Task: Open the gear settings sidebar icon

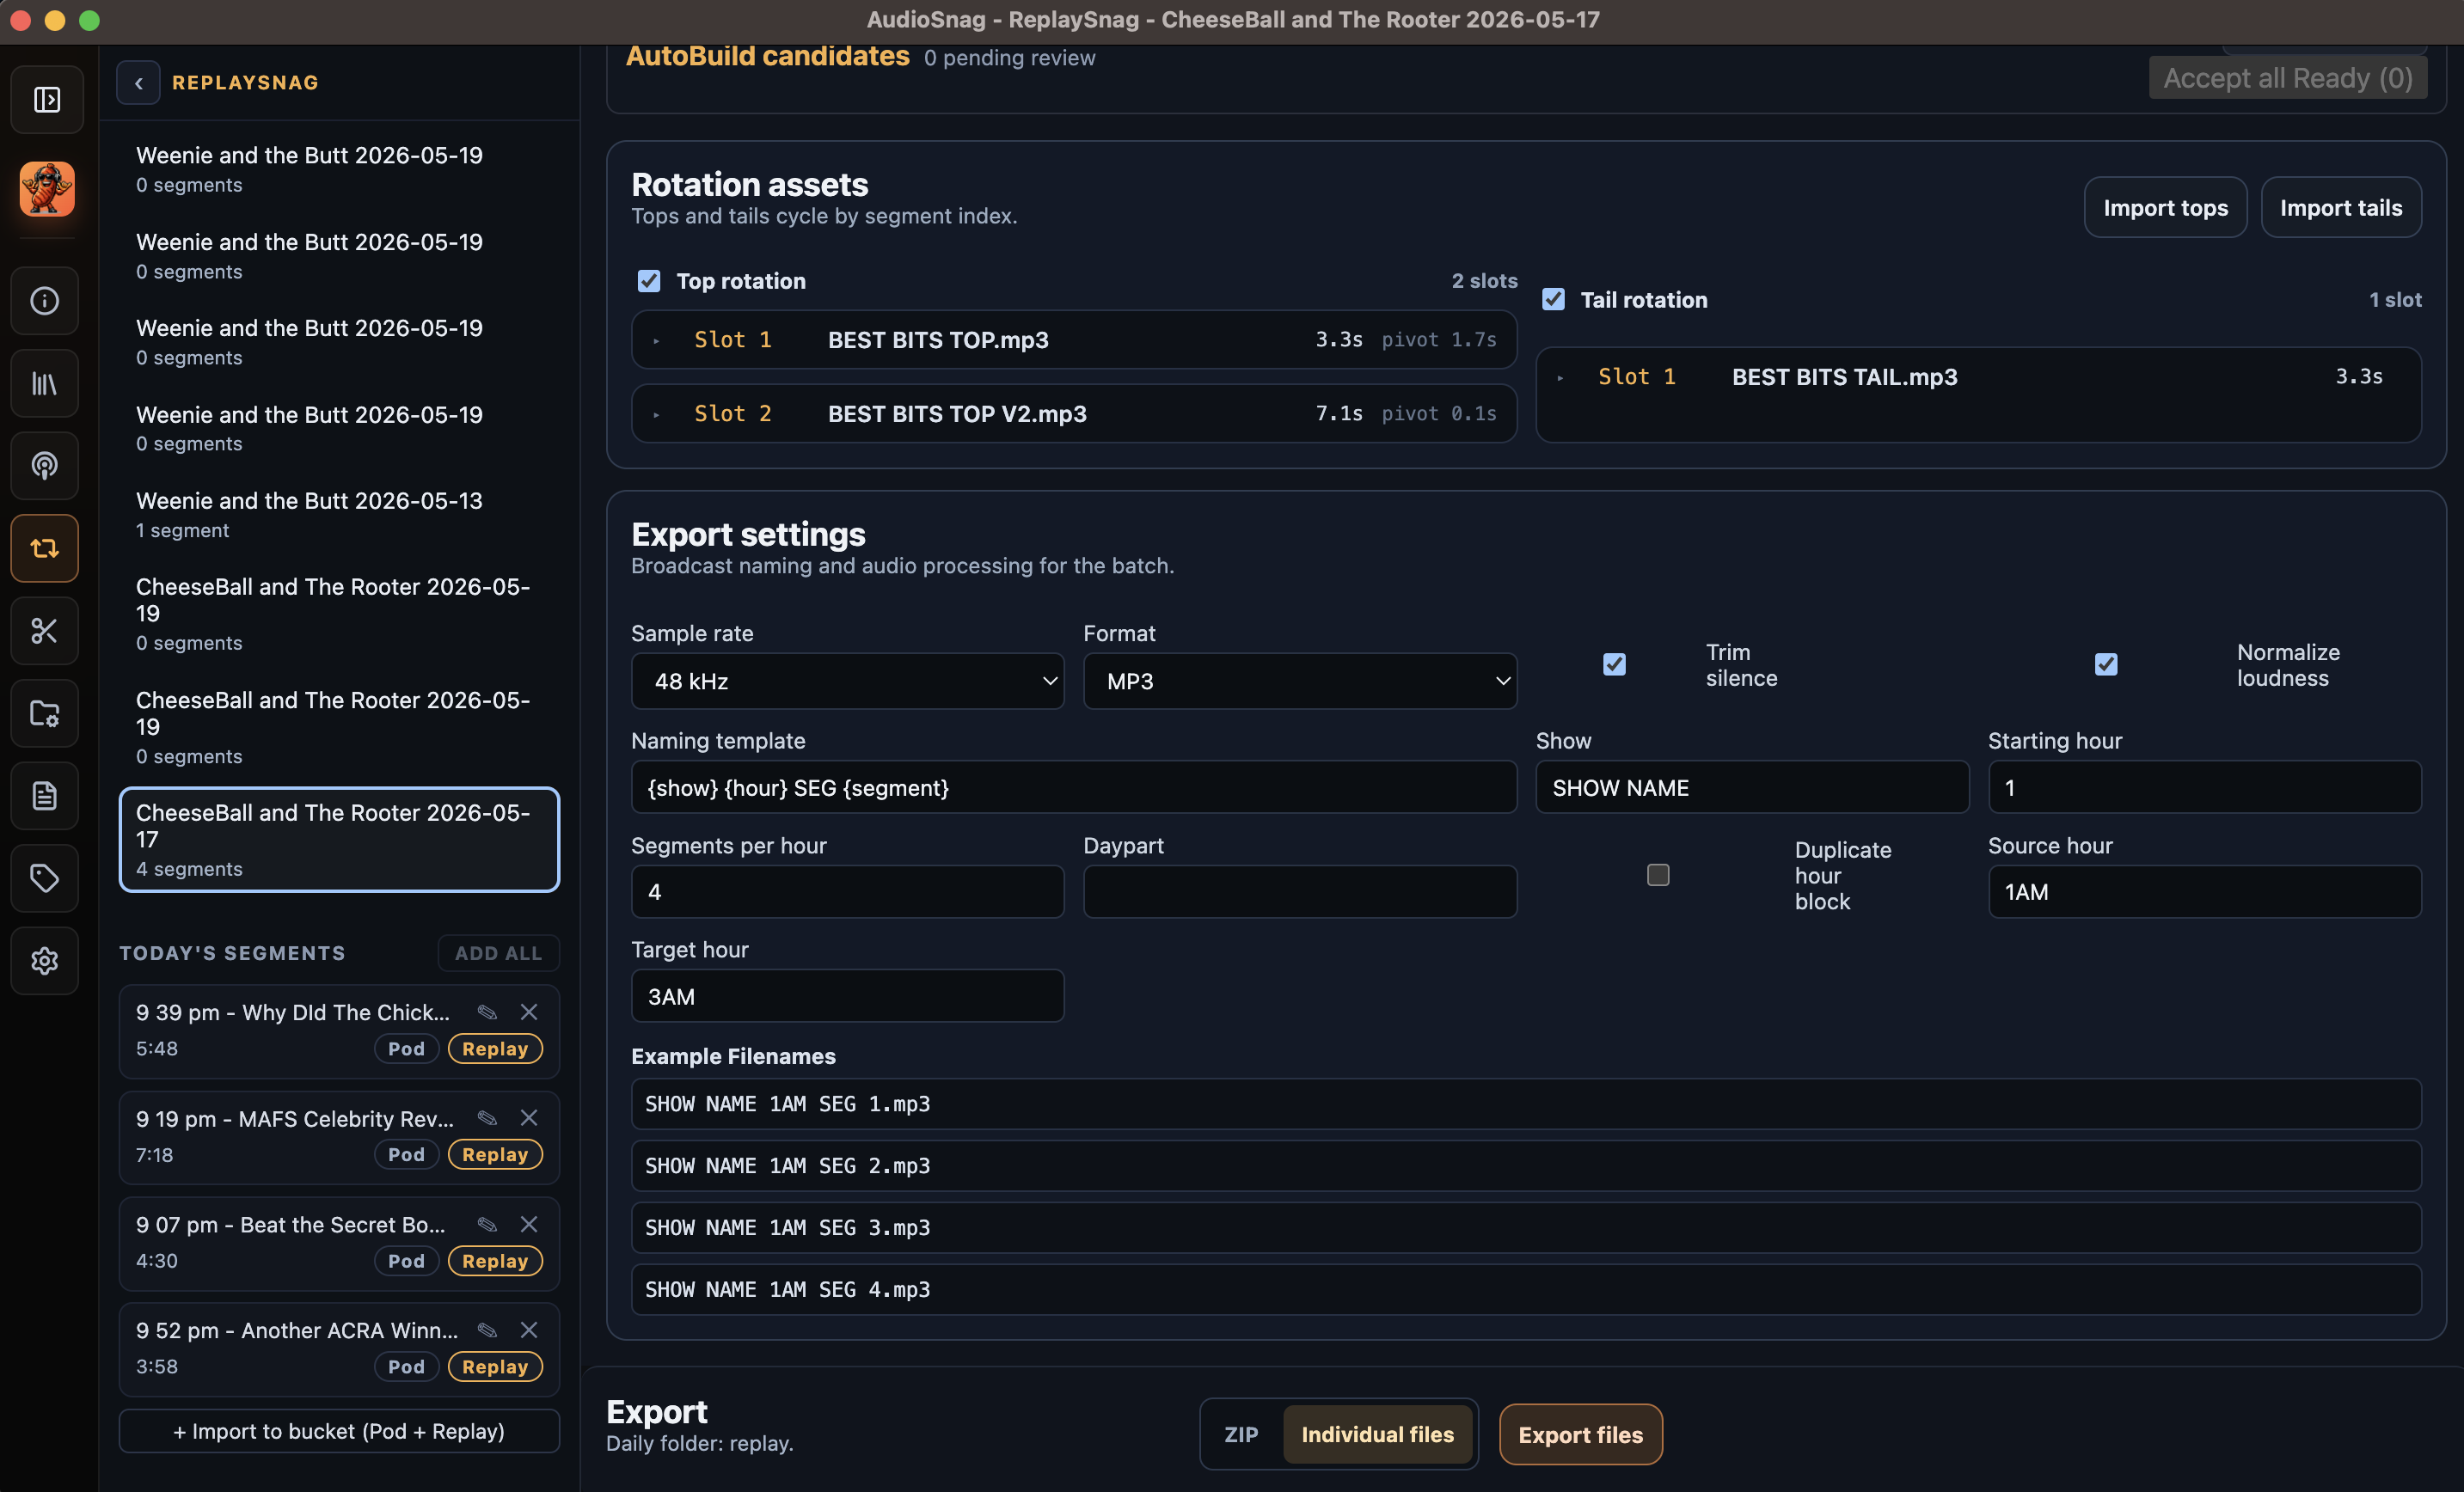Action: [45, 961]
